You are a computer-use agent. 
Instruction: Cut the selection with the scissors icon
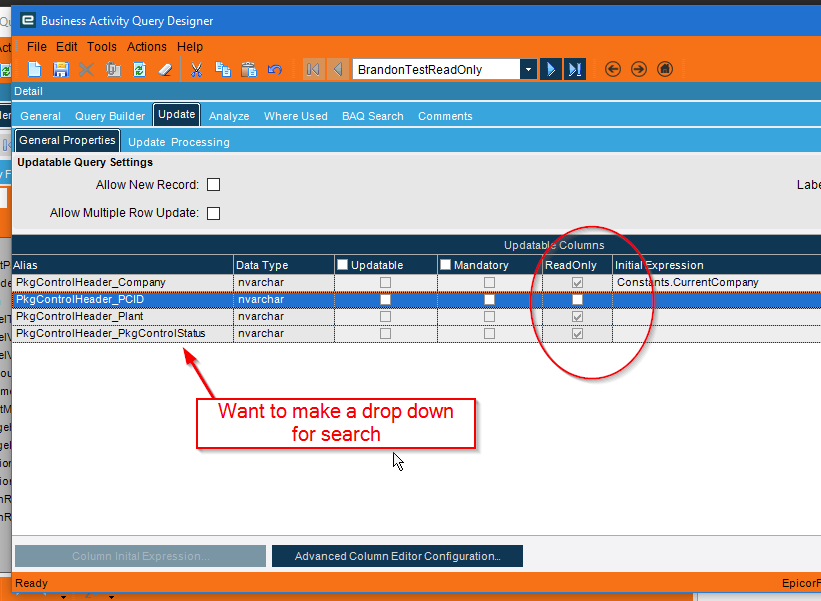click(x=197, y=69)
